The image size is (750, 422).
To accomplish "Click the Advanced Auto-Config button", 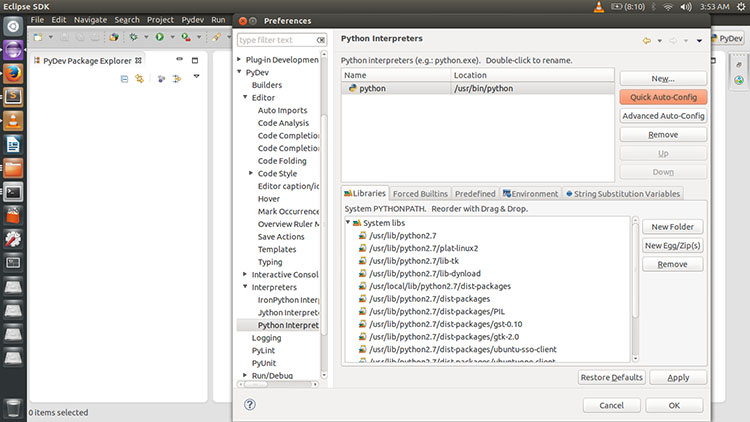I will (x=663, y=116).
